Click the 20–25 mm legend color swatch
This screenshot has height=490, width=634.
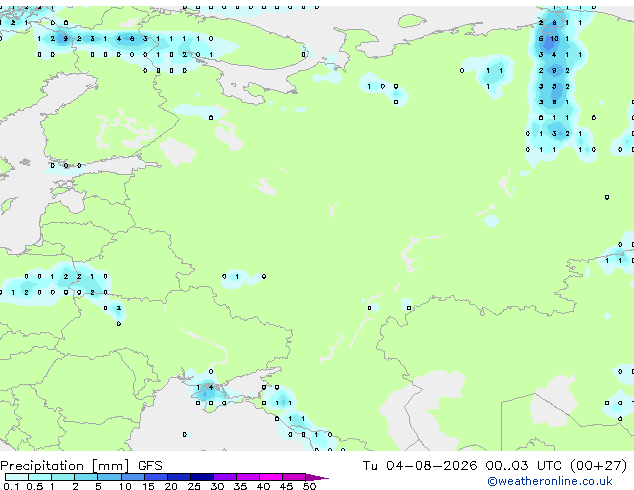pos(178,477)
